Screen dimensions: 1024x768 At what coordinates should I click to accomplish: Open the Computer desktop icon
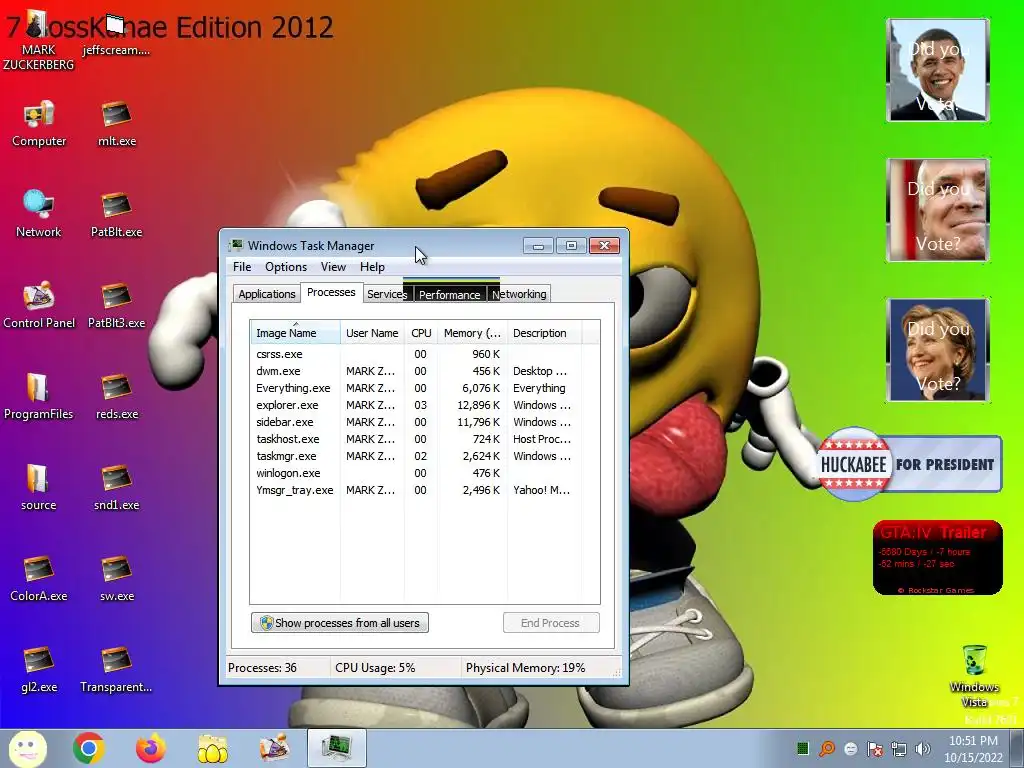[x=39, y=124]
